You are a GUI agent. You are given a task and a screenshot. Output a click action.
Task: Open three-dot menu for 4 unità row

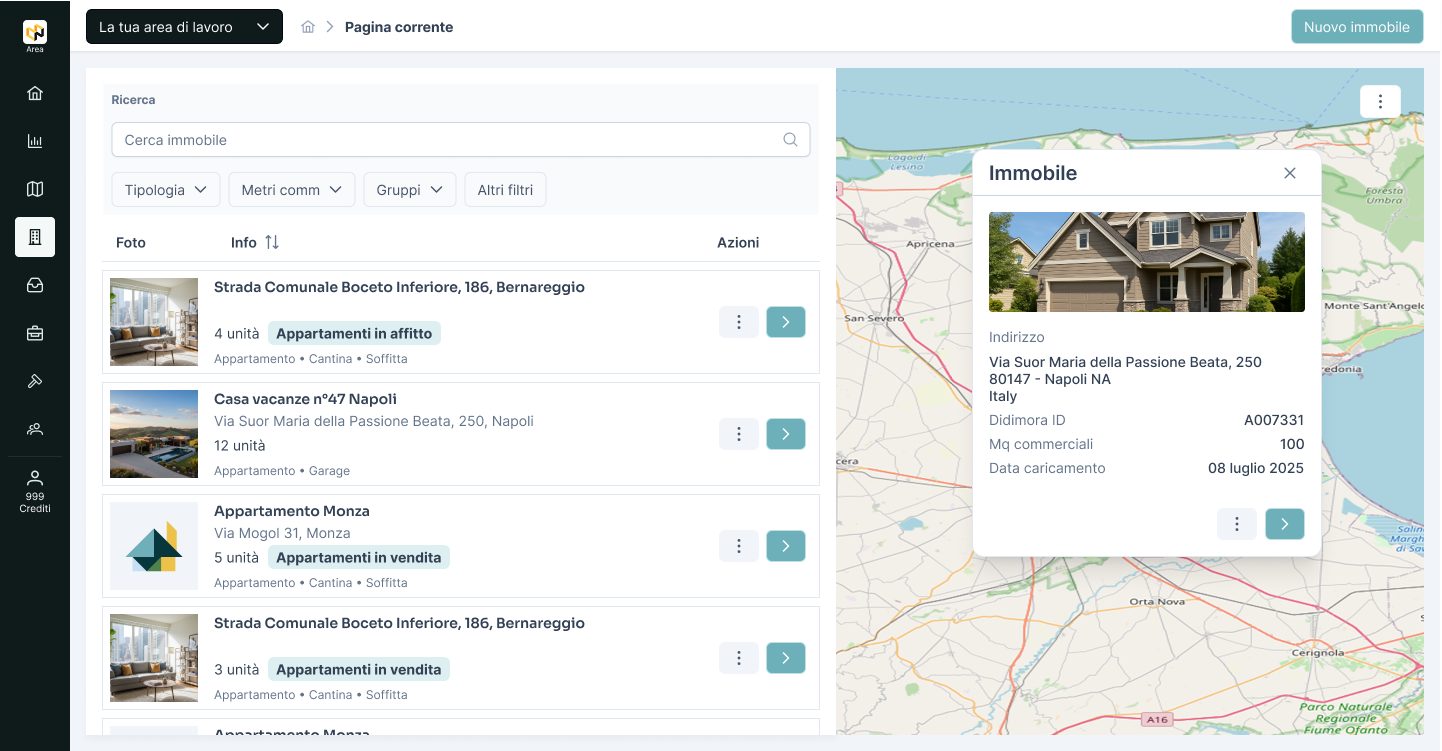click(x=739, y=322)
